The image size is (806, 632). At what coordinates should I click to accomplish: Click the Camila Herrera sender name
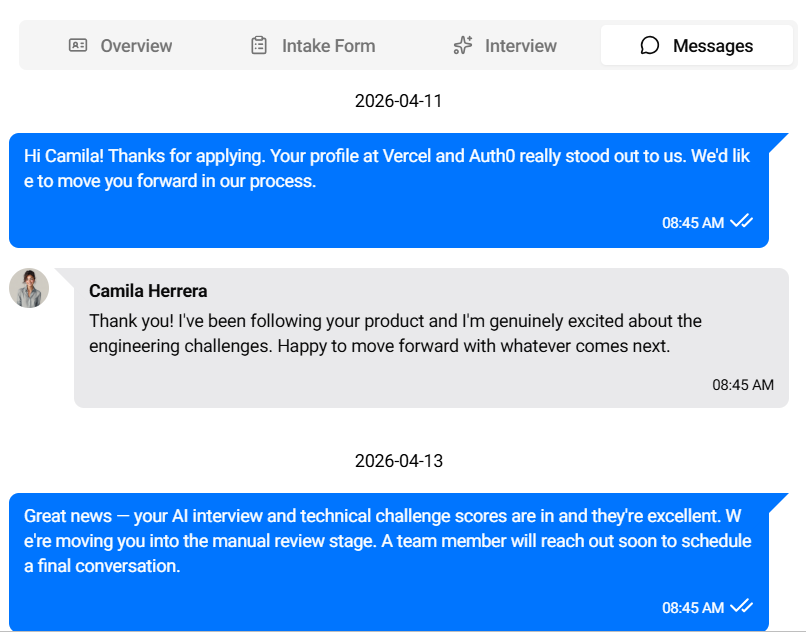(148, 291)
